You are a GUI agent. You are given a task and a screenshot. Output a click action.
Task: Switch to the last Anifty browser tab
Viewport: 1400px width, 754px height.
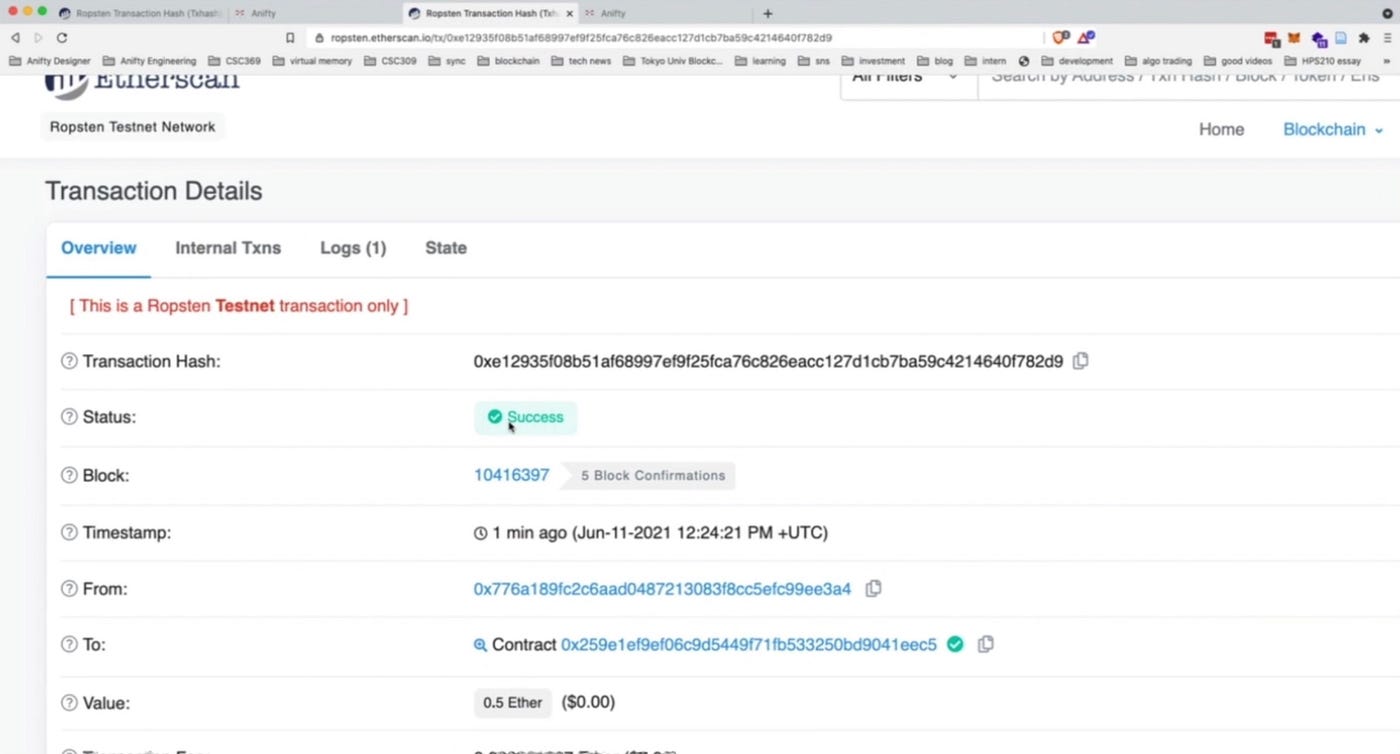(665, 14)
